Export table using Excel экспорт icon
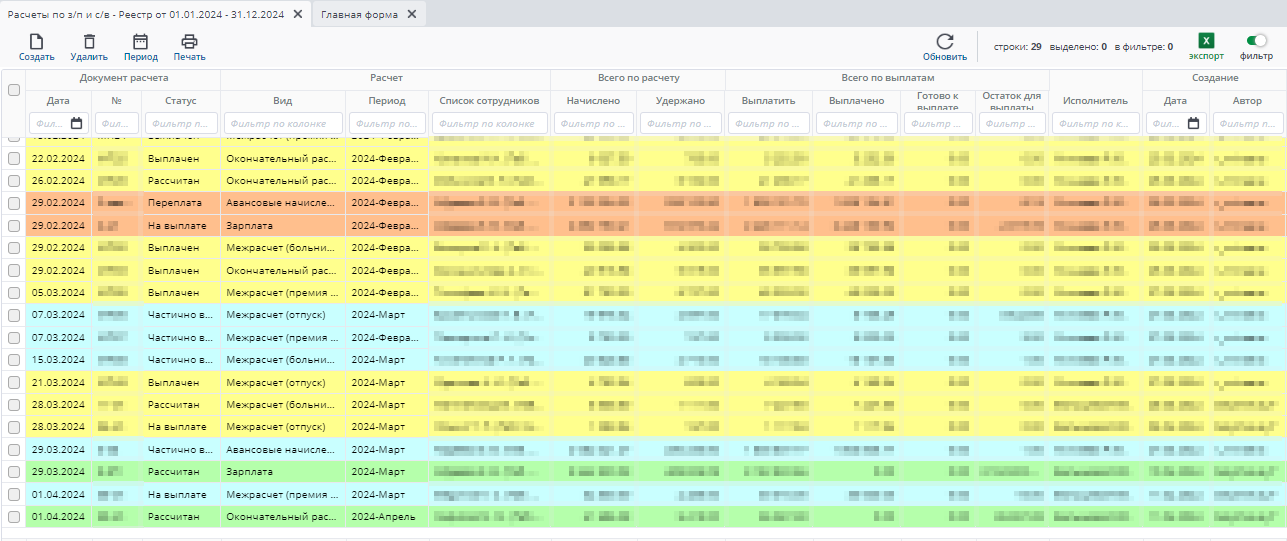This screenshot has width=1287, height=541. [1206, 41]
